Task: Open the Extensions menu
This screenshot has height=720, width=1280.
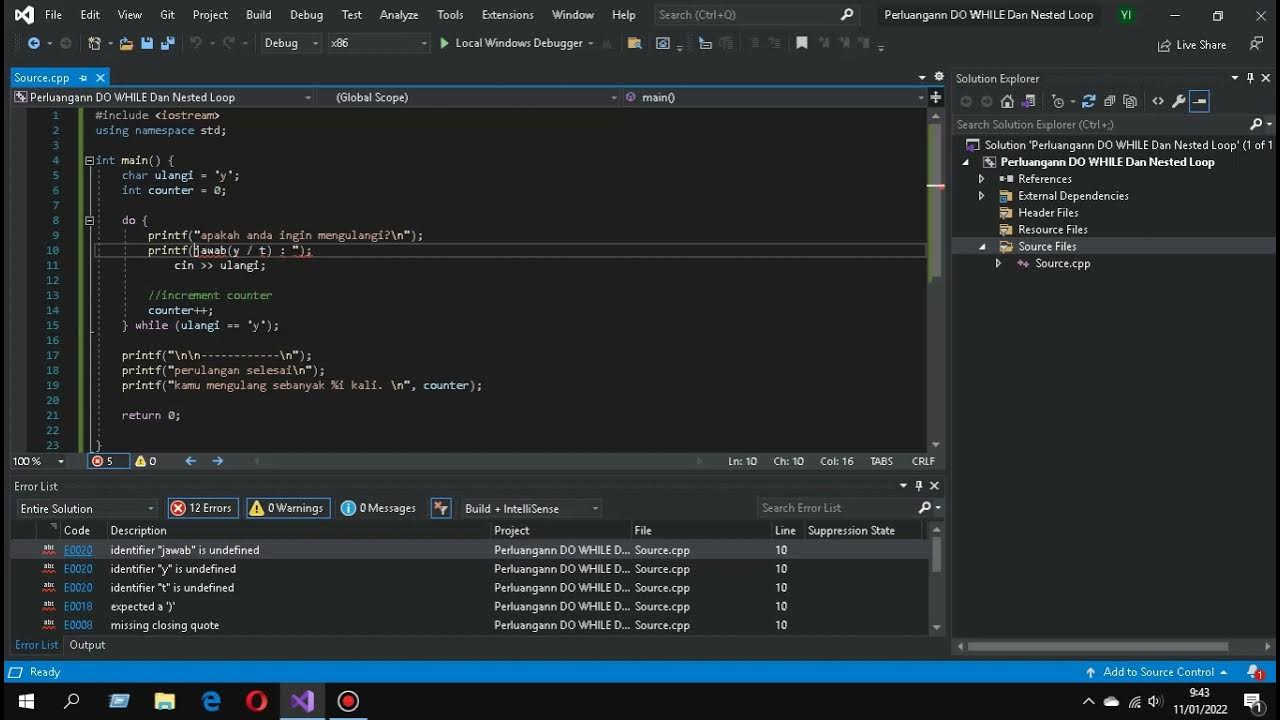Action: (507, 15)
